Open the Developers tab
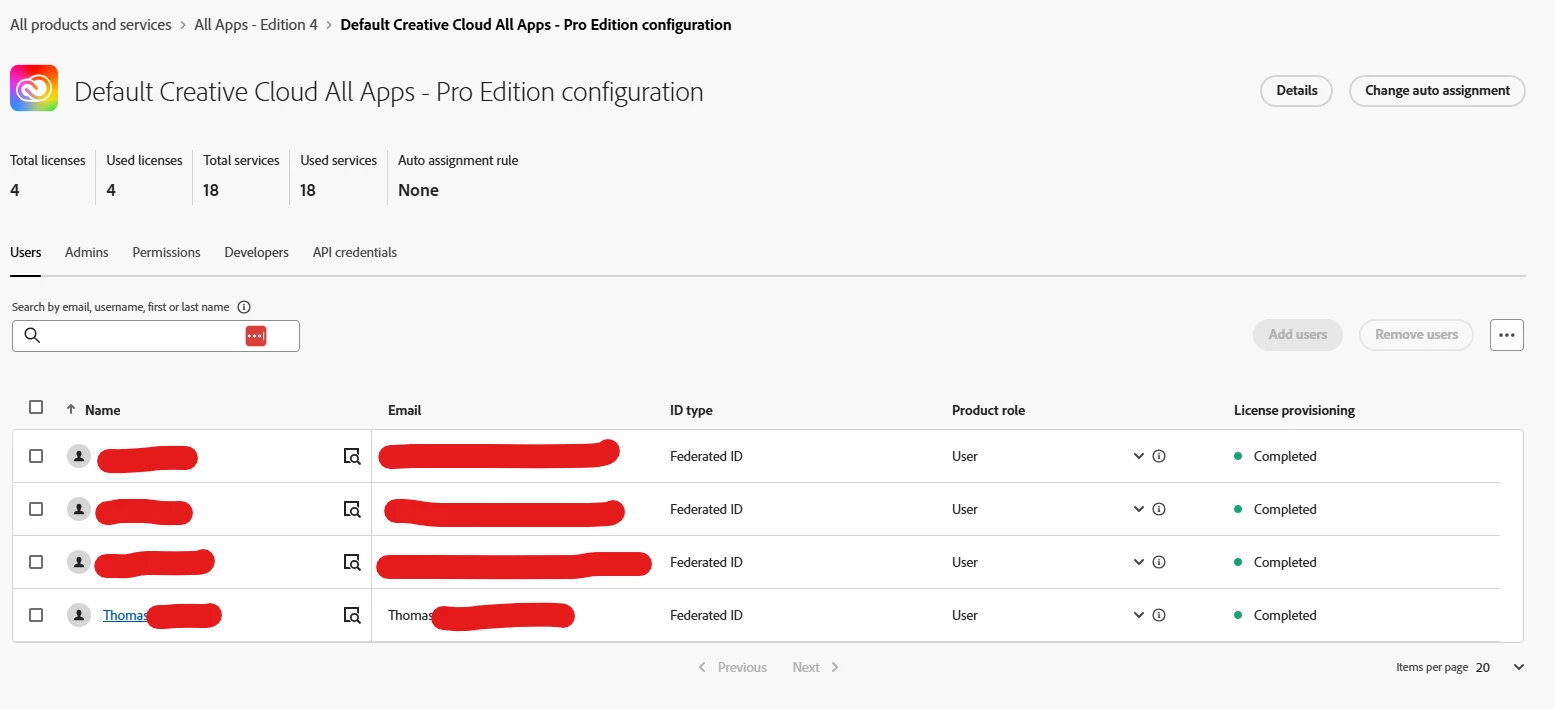The image size is (1555, 709). (x=256, y=252)
